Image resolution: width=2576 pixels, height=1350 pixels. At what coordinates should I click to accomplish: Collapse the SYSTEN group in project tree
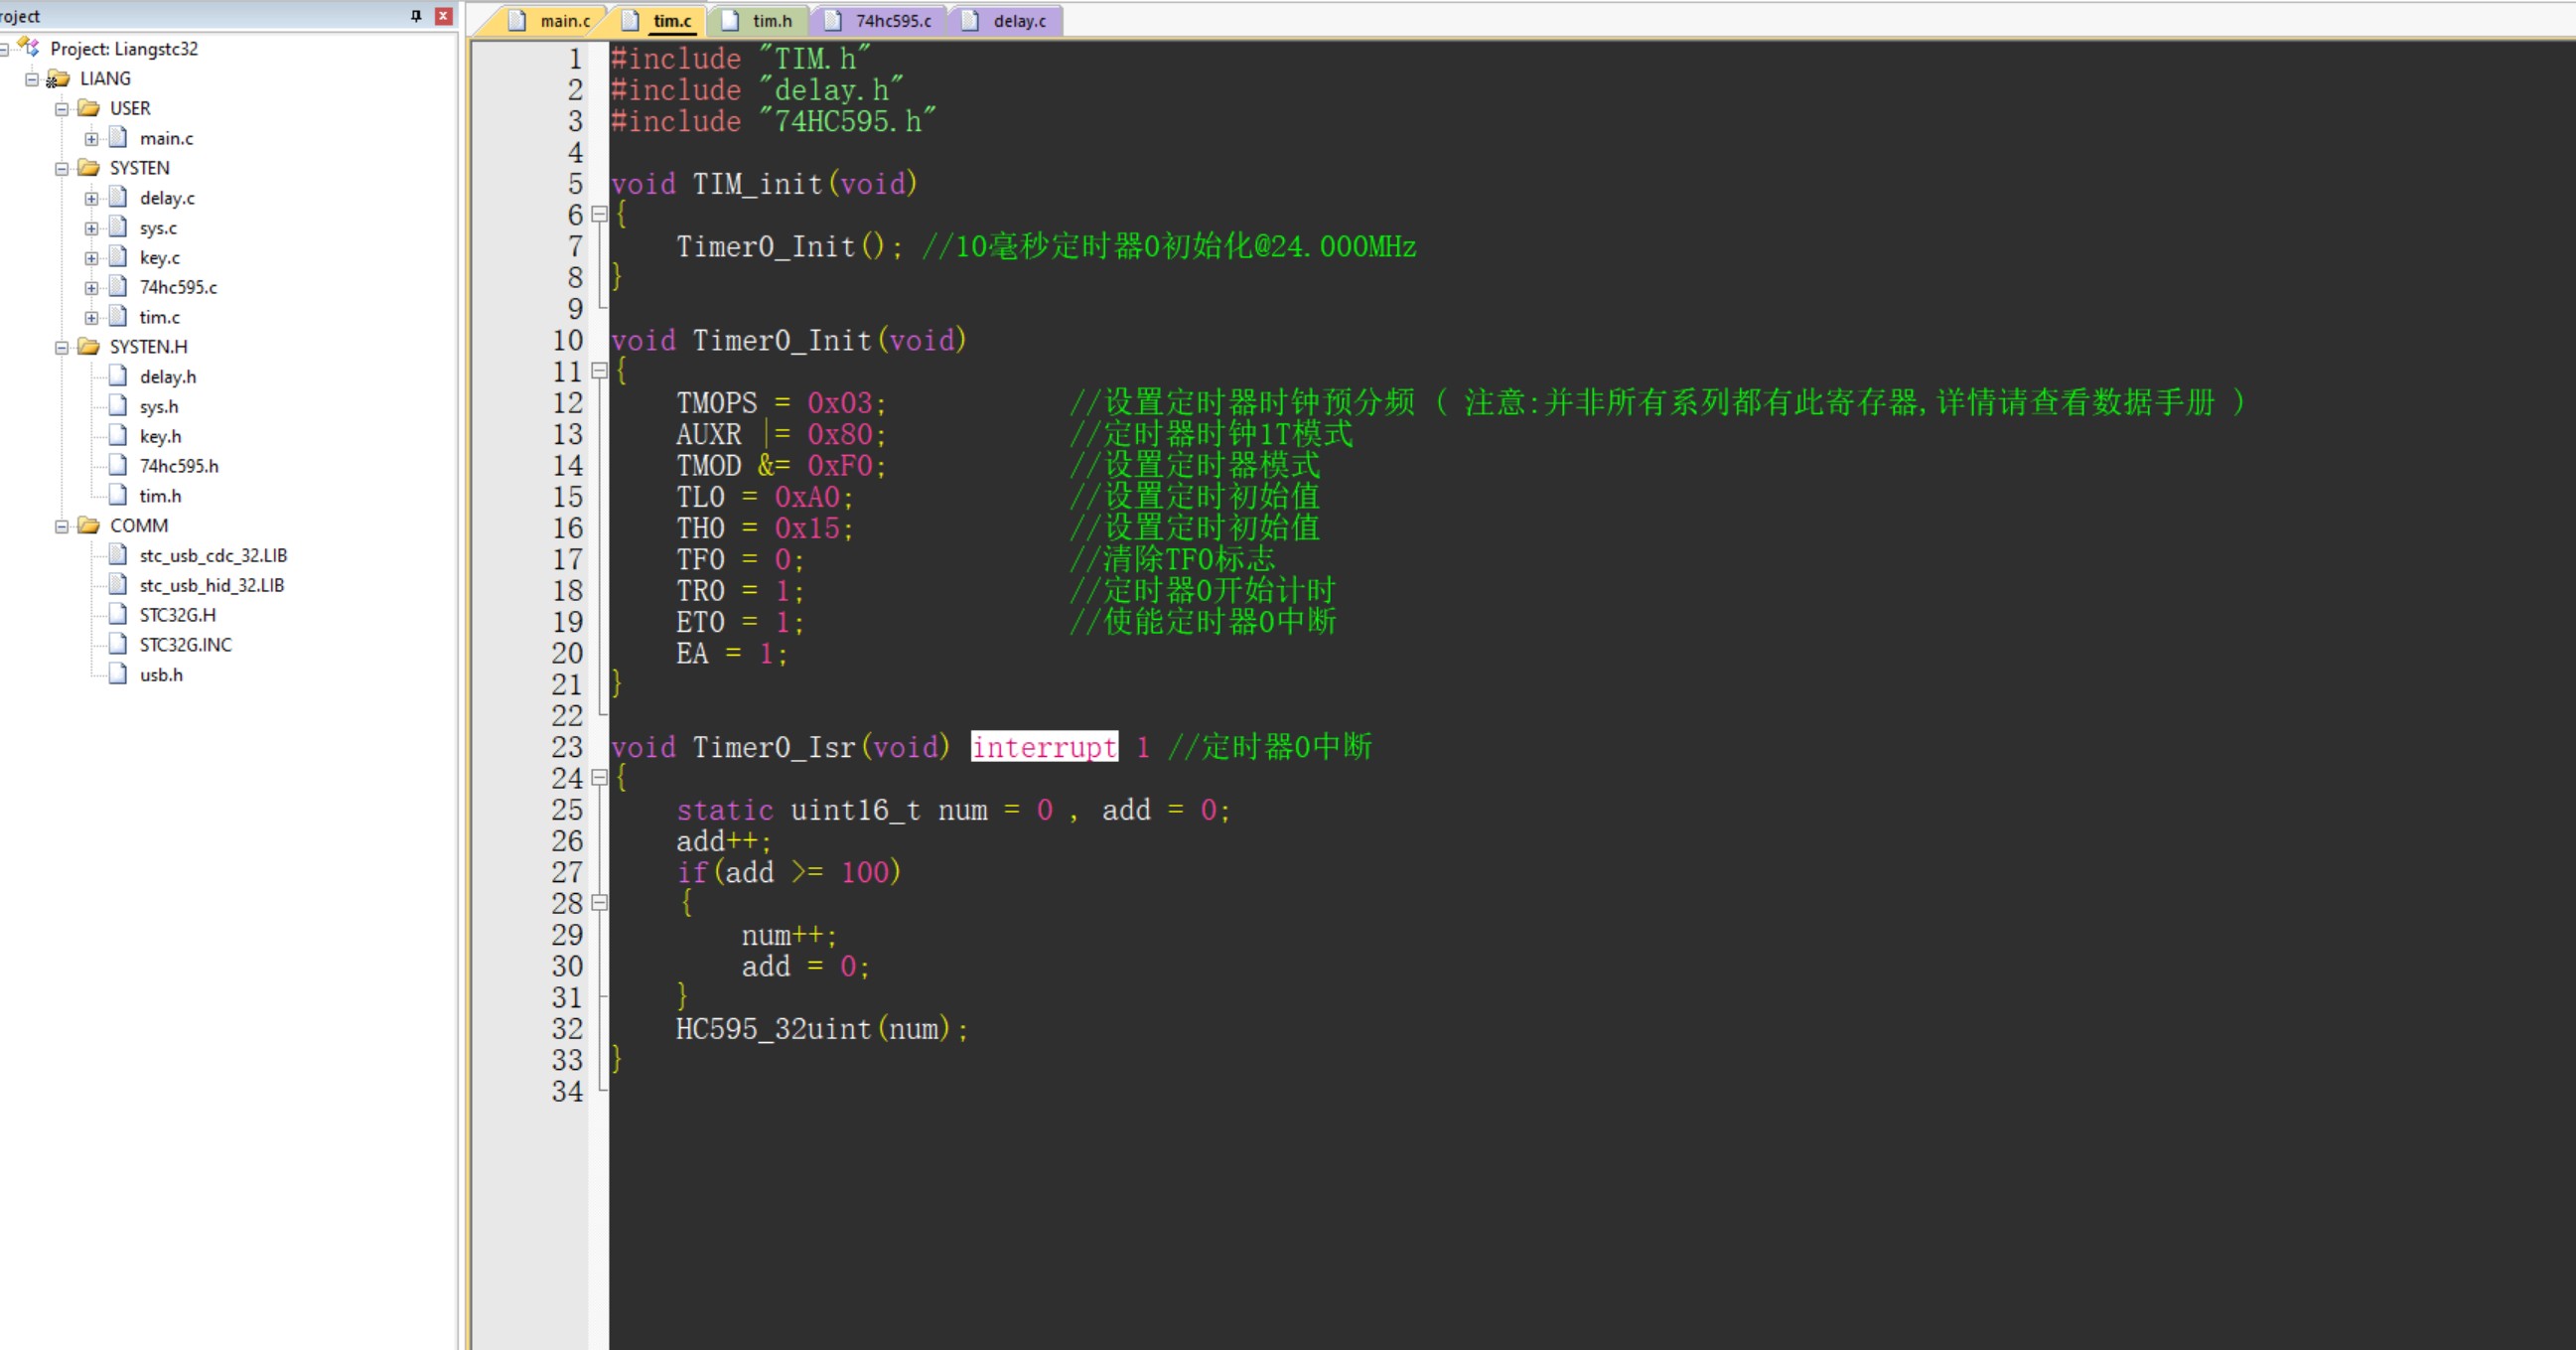(x=62, y=168)
